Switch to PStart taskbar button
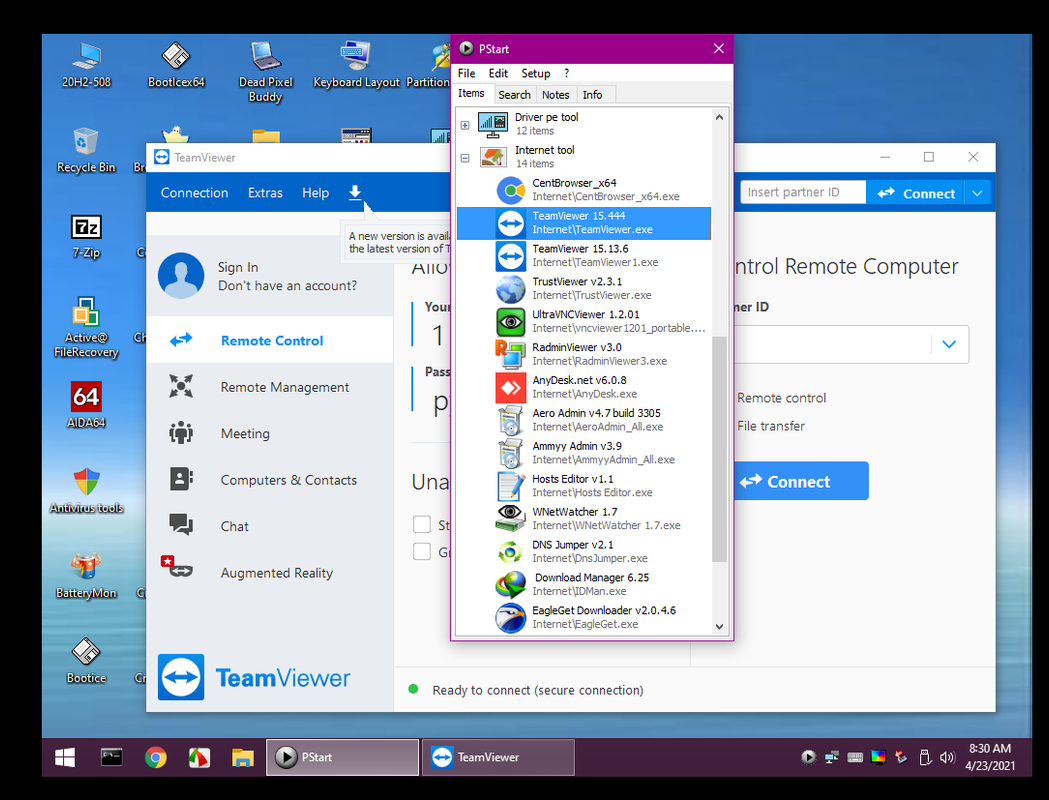The image size is (1049, 800). point(343,757)
